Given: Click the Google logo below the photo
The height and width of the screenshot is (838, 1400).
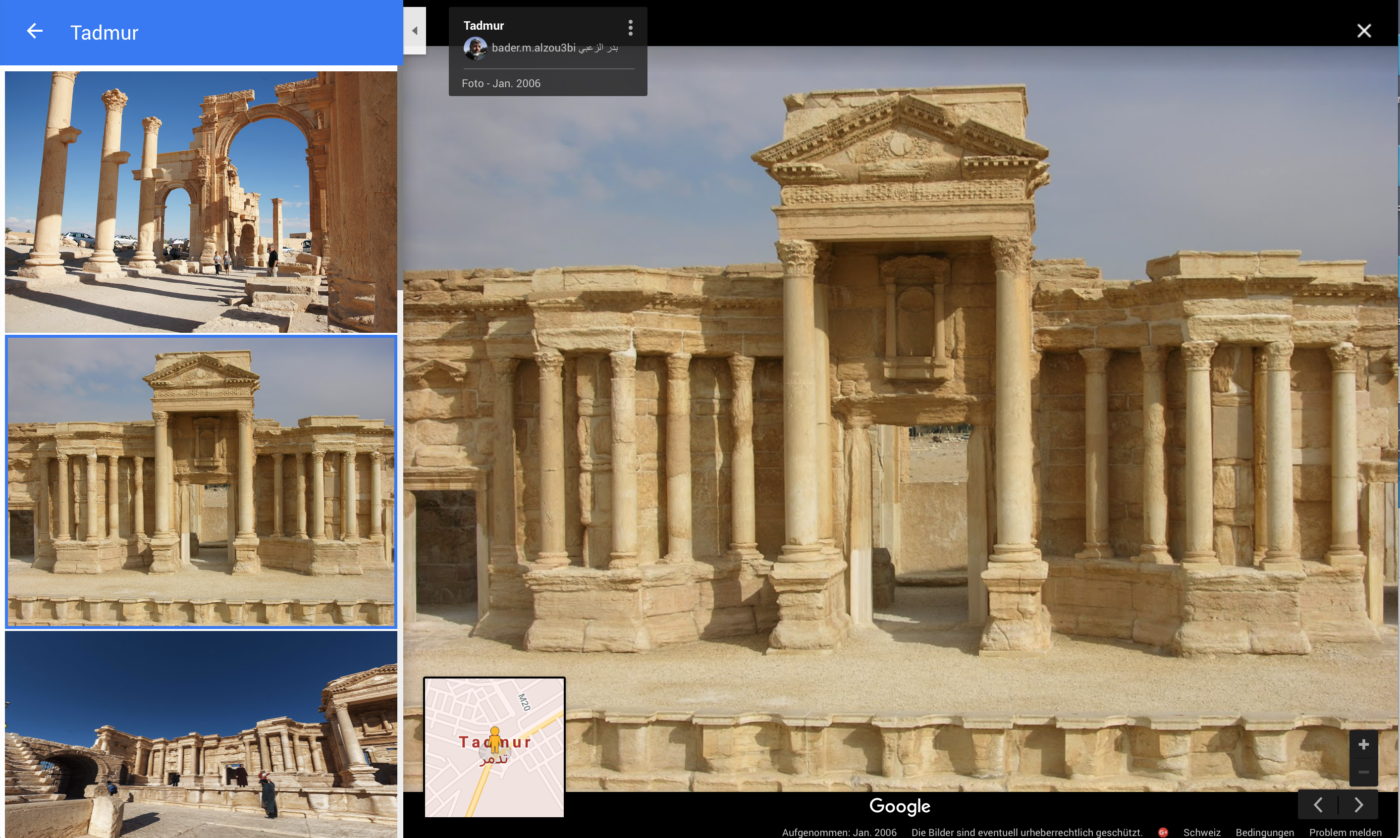Looking at the screenshot, I should tap(899, 806).
